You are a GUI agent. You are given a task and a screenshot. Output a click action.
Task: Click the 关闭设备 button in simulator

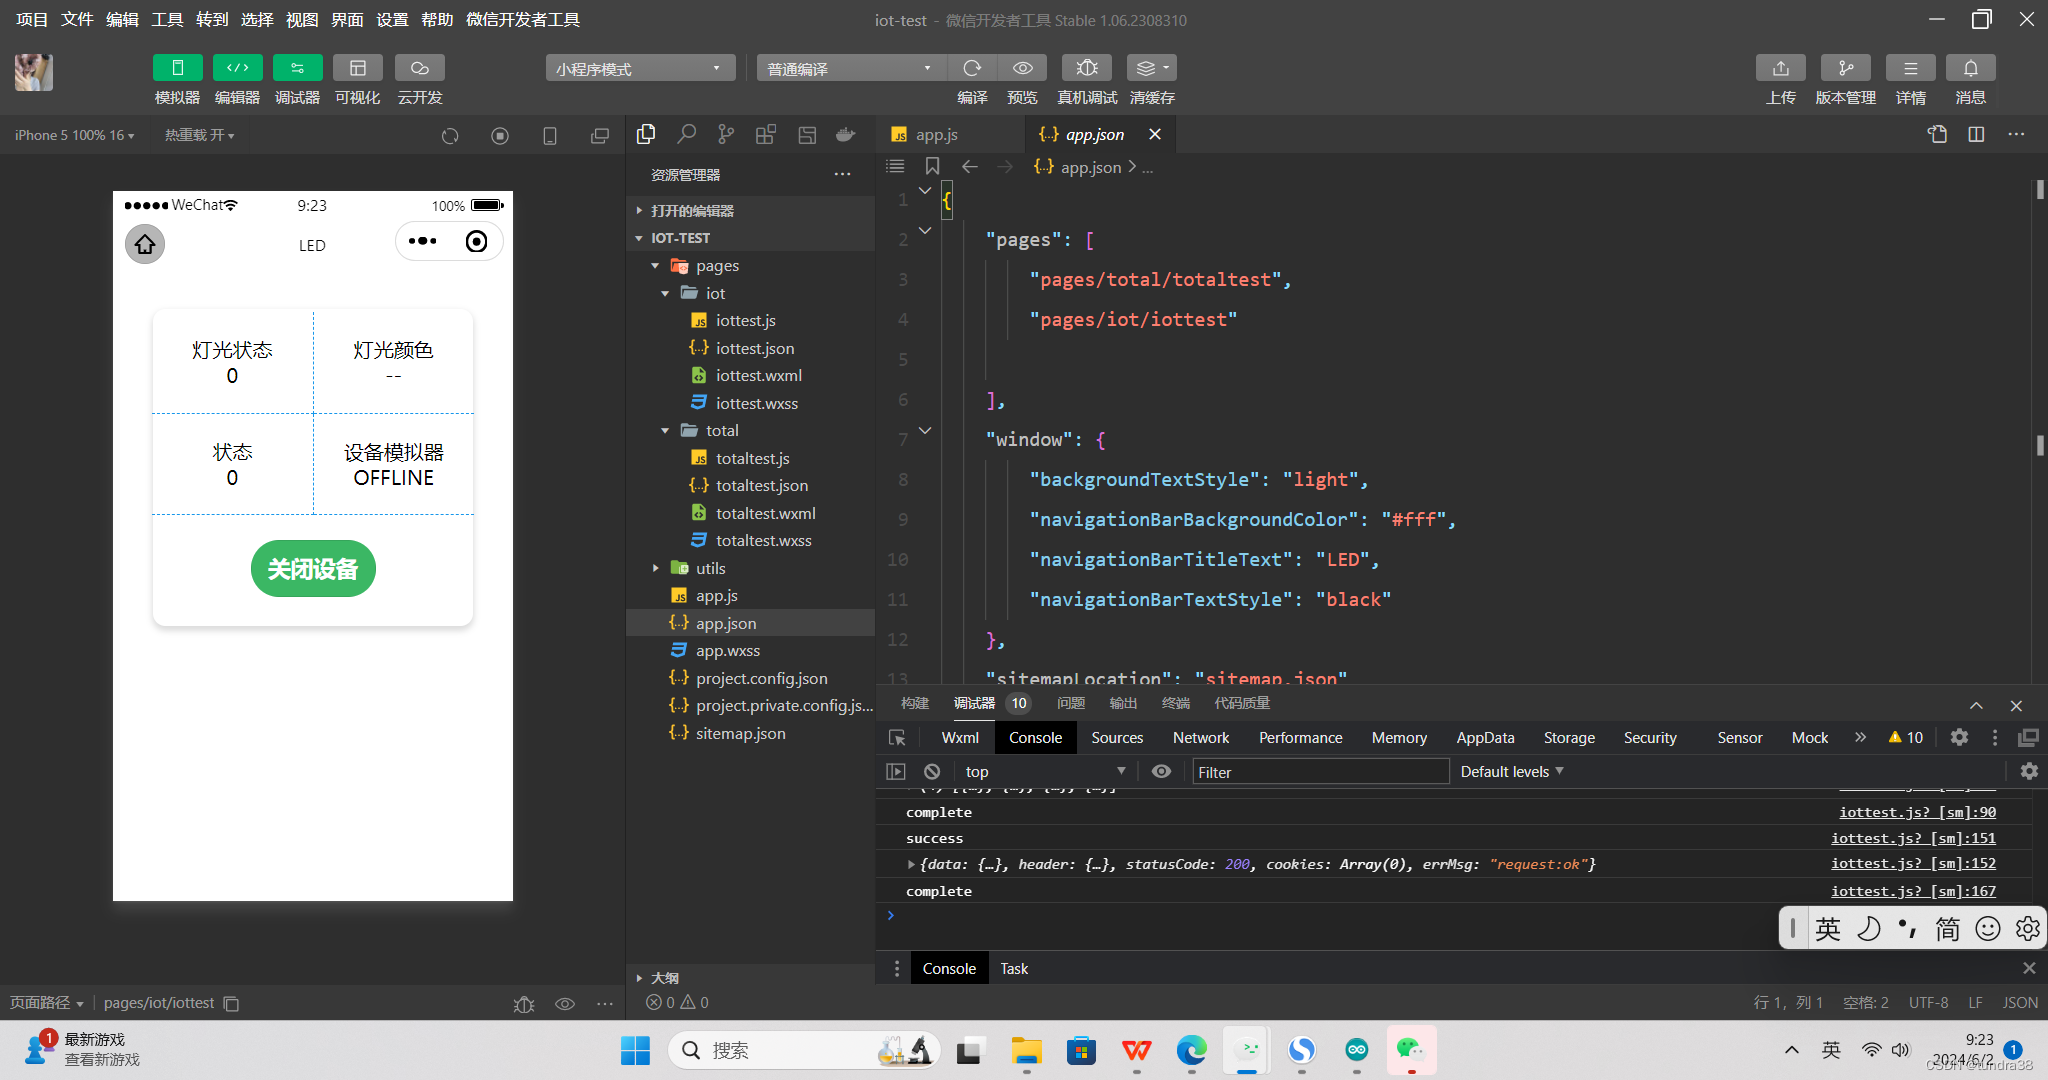point(312,568)
